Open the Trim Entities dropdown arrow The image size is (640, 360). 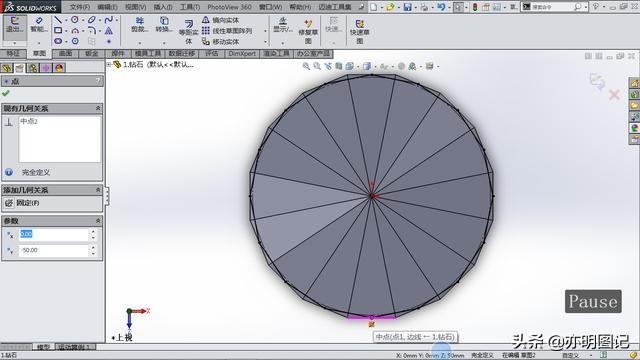click(x=140, y=43)
